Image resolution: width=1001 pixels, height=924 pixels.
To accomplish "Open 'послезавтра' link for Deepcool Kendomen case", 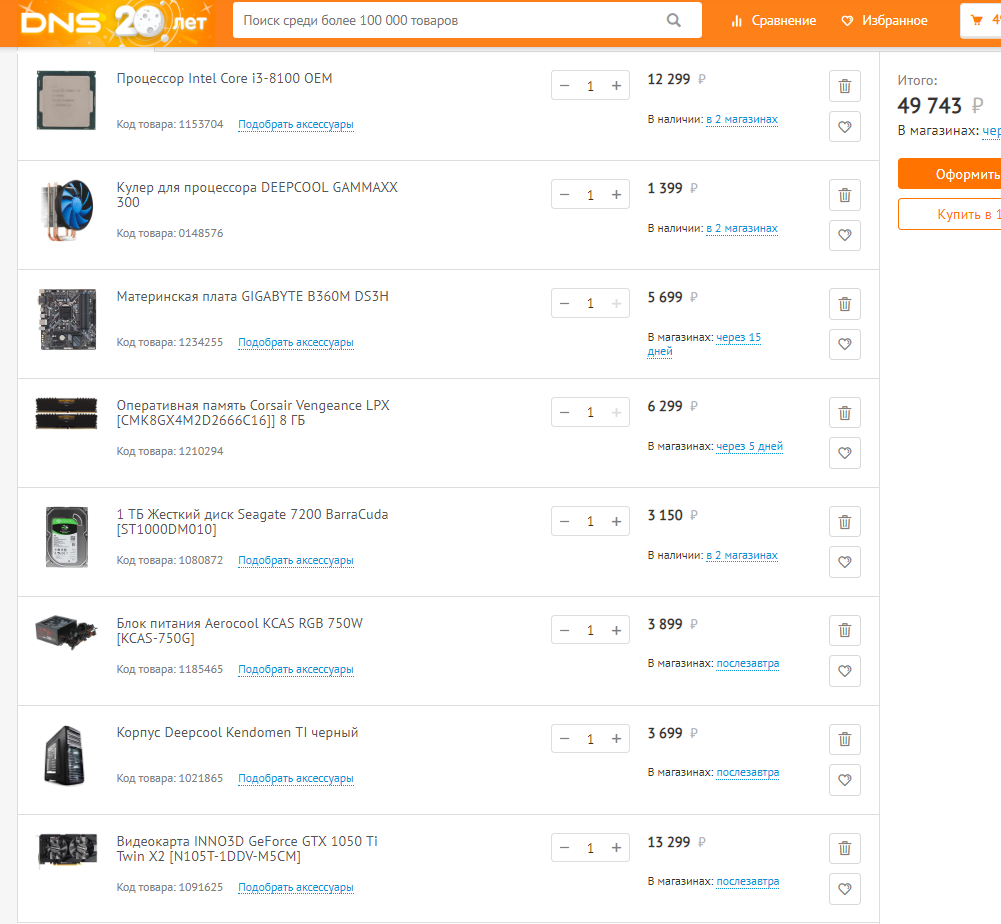I will 748,773.
